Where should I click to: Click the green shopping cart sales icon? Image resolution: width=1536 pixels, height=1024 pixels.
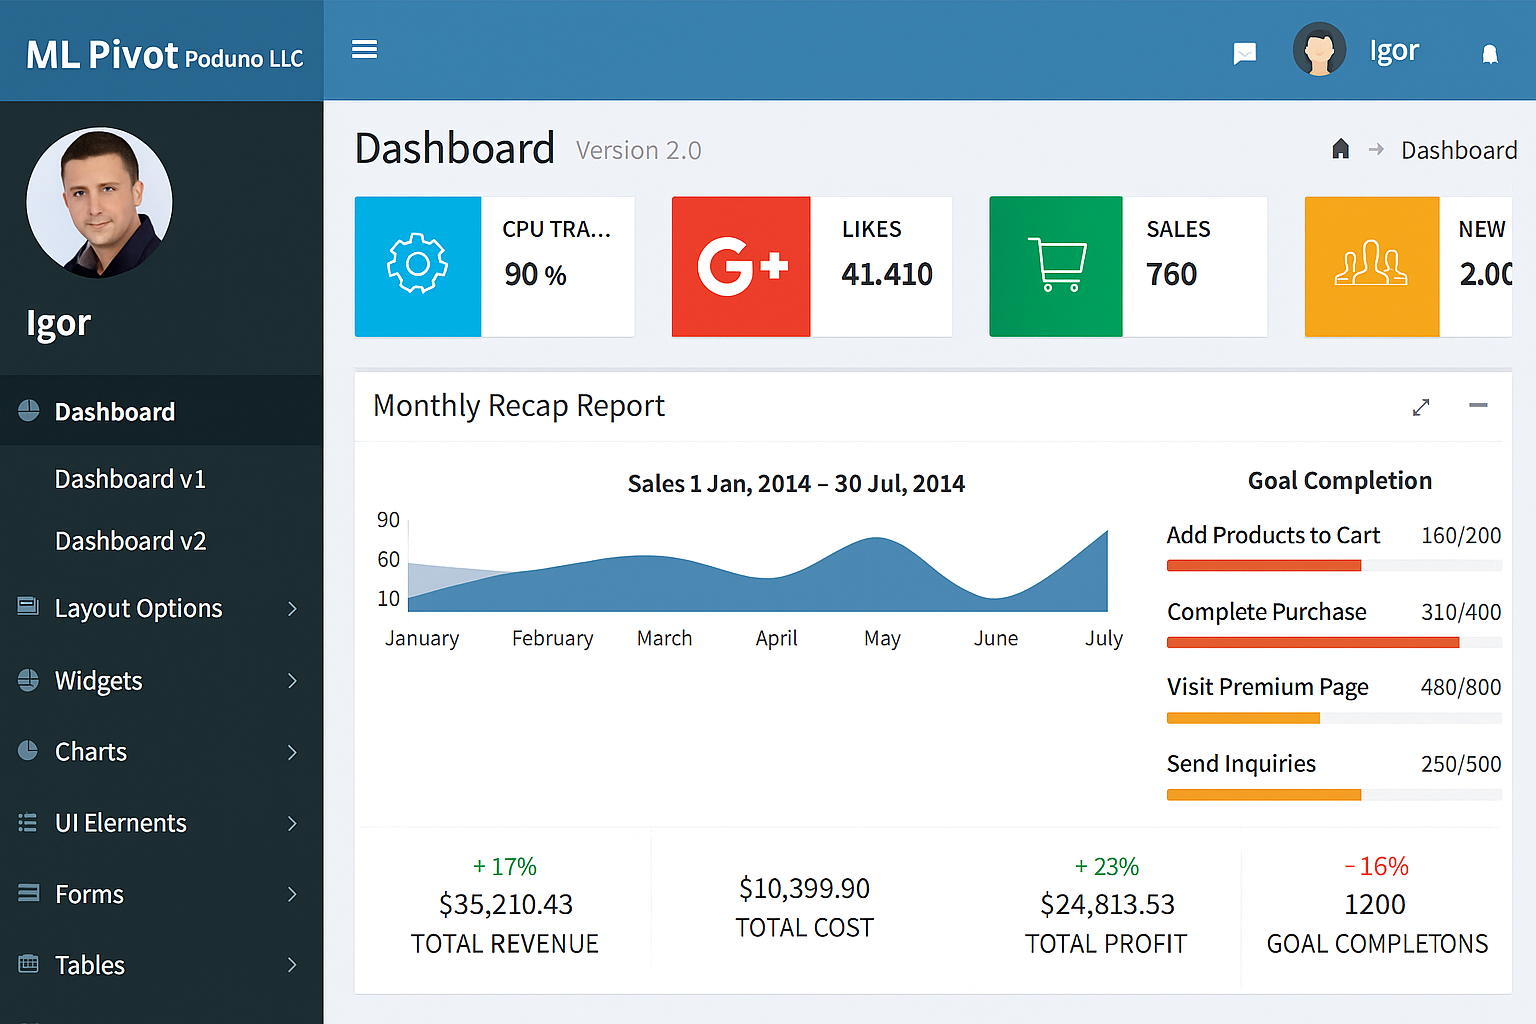point(1056,266)
